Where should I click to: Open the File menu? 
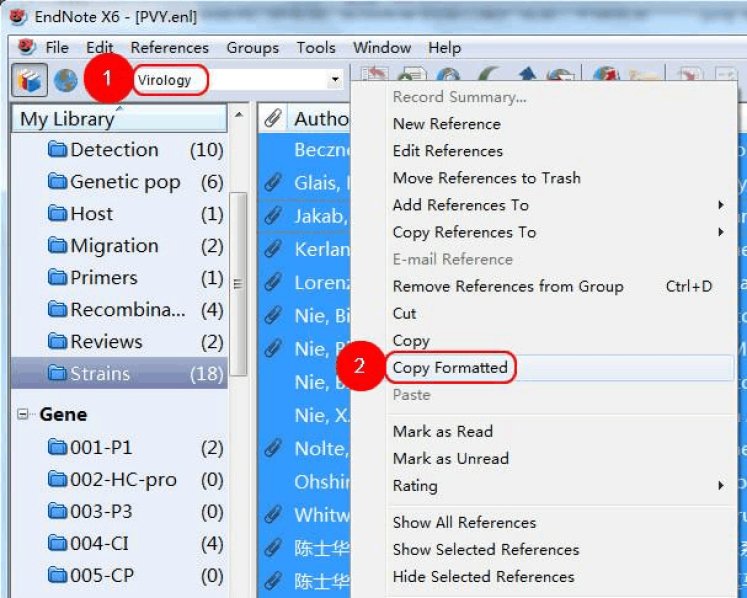(57, 48)
